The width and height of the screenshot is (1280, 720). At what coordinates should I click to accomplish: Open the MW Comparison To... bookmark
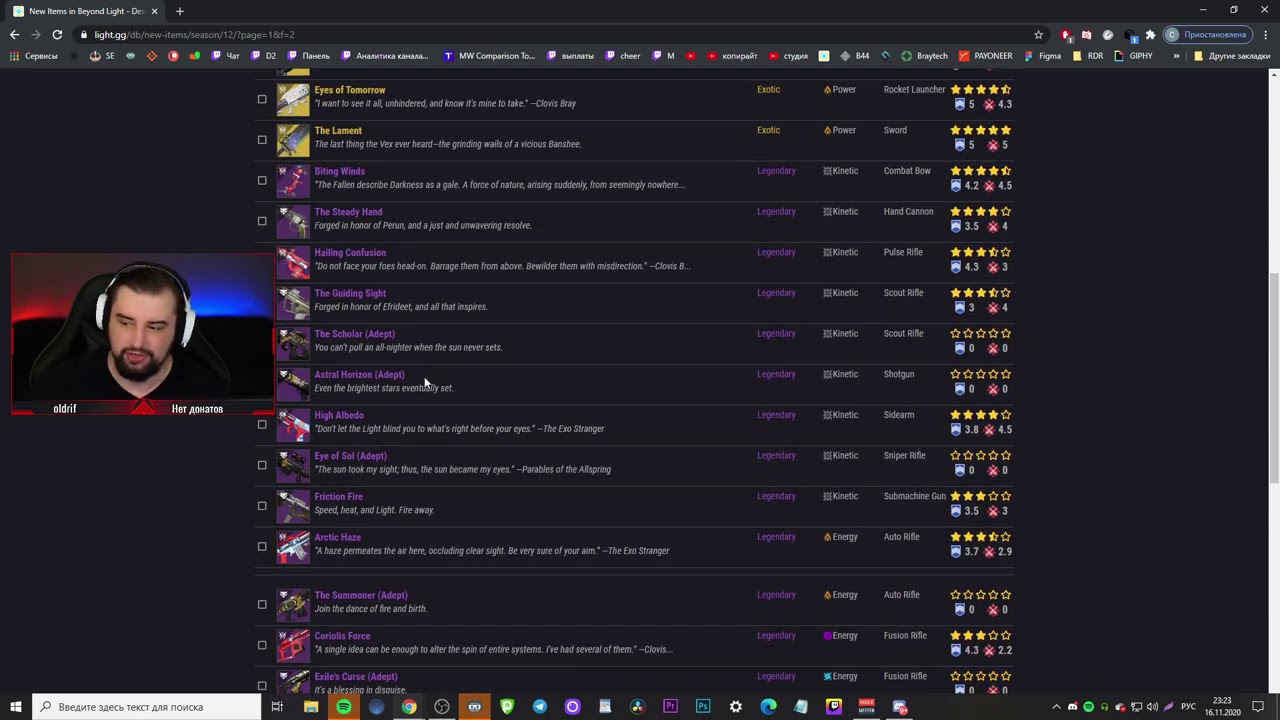click(x=489, y=56)
